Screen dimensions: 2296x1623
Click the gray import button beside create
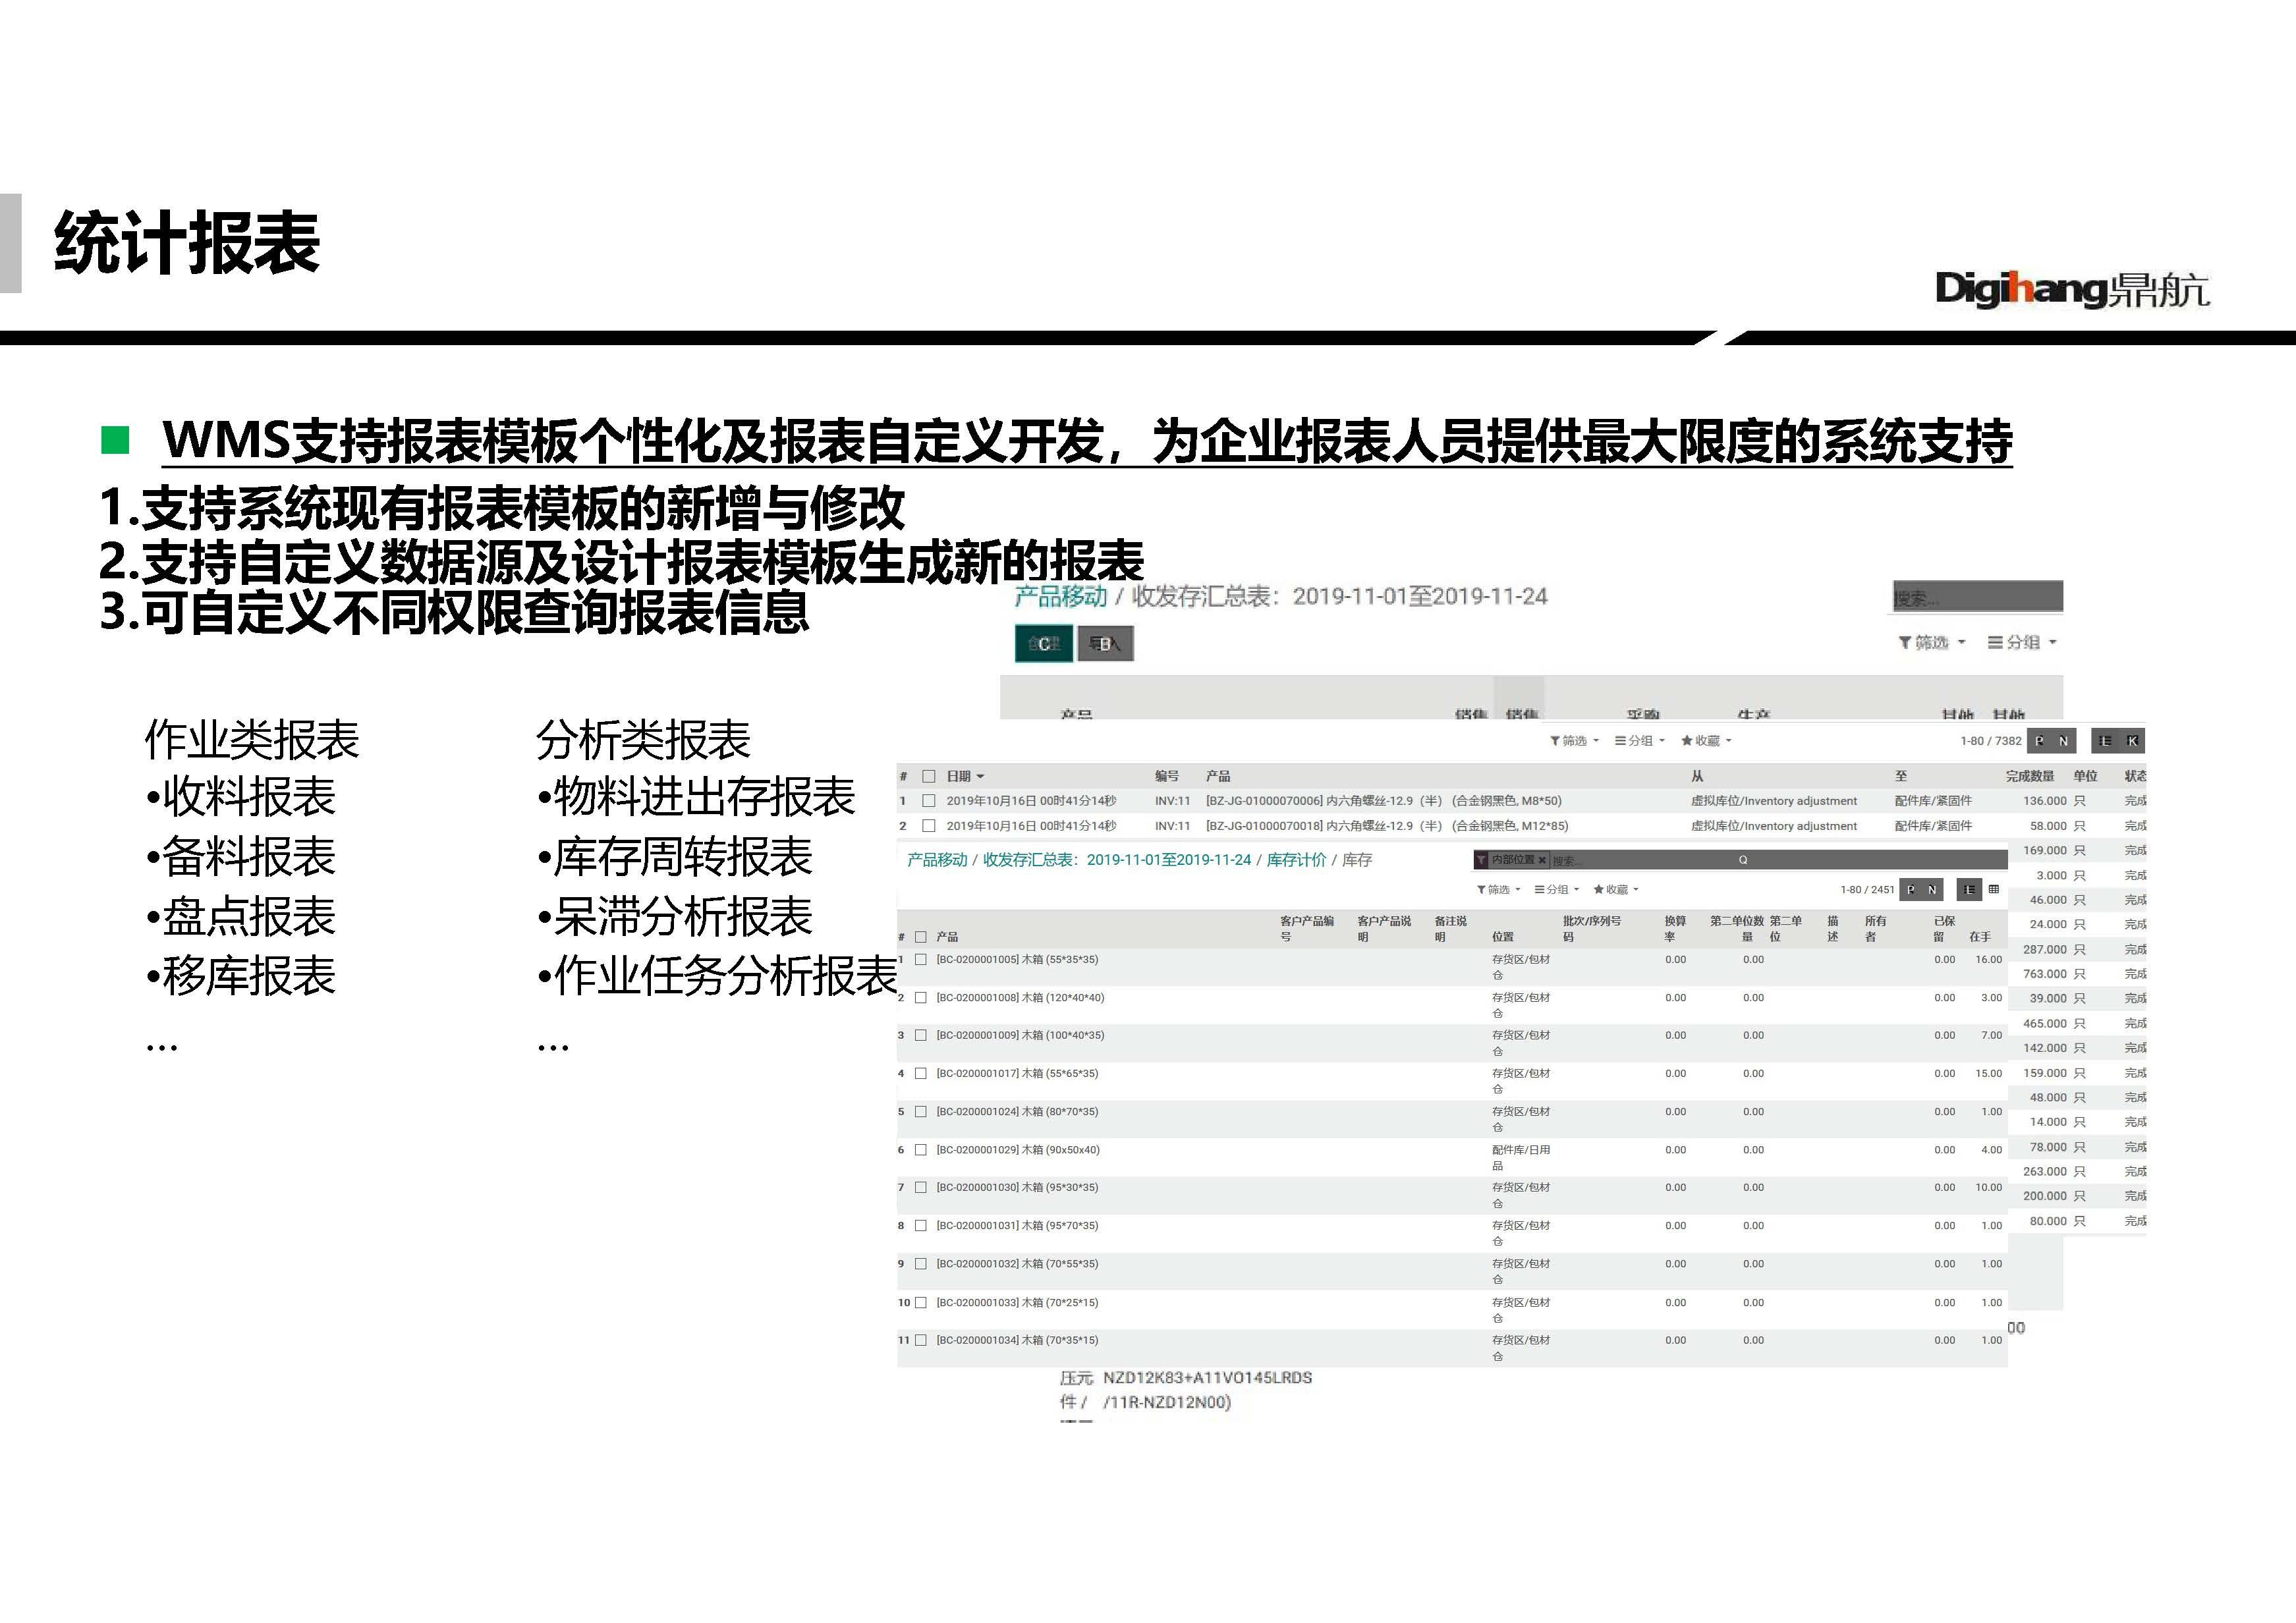(1105, 643)
